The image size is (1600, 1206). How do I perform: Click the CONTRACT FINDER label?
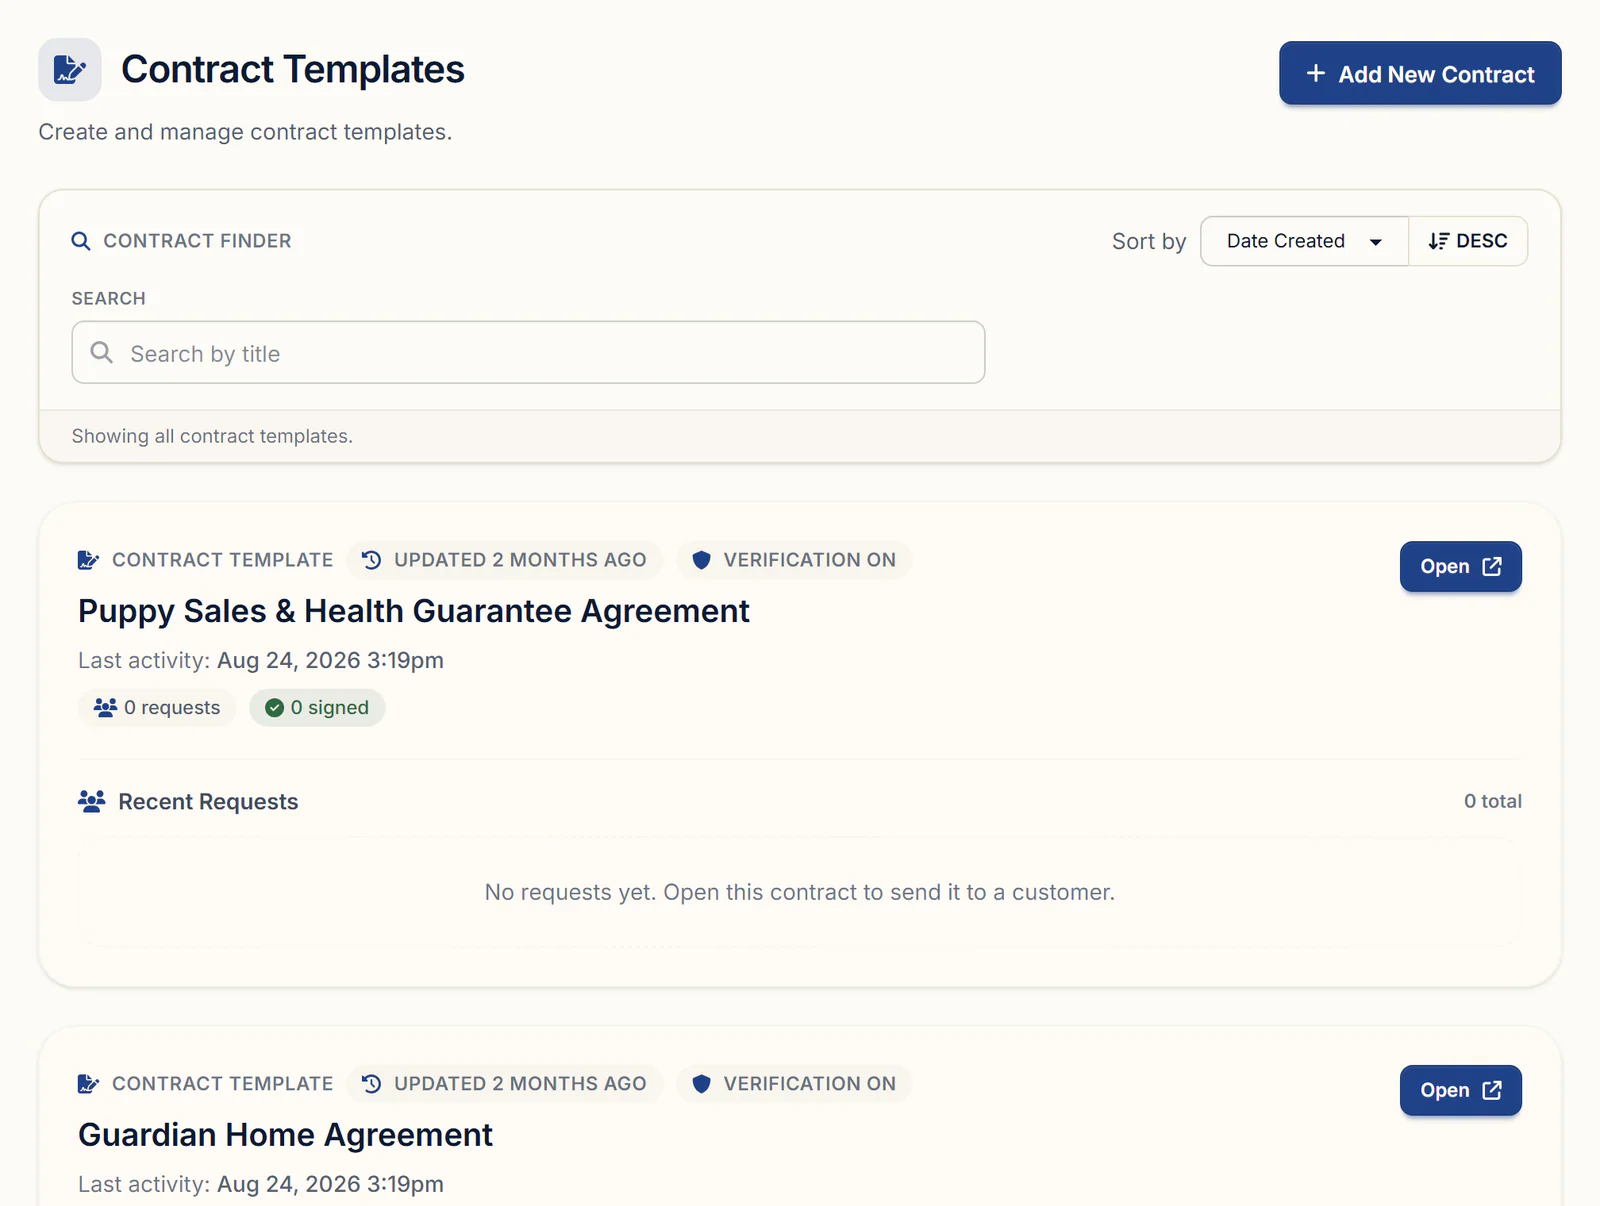(x=197, y=241)
